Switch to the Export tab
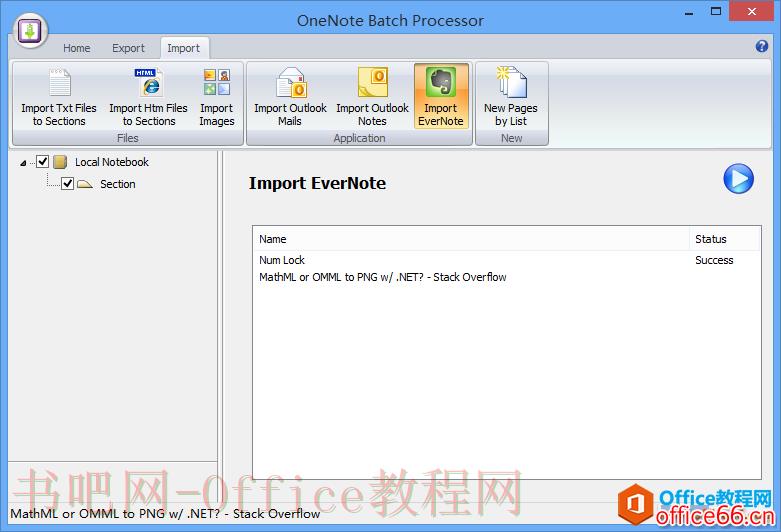Screen dimensions: 781x532 (128, 48)
